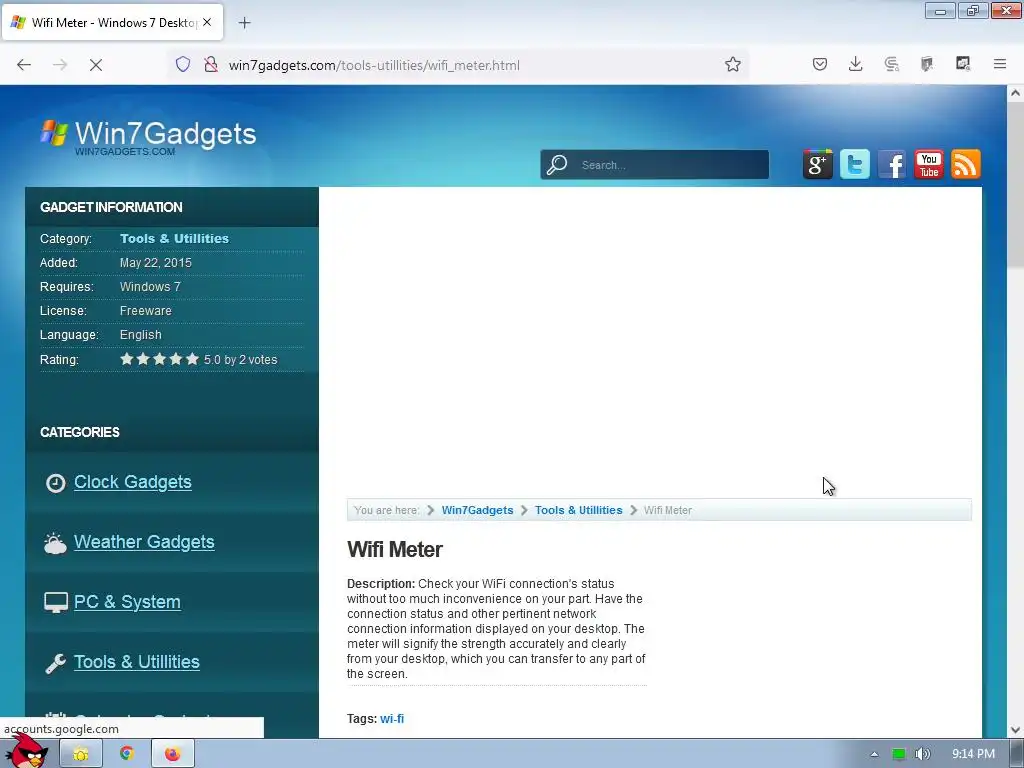
Task: Click the insecure connection padlock icon
Action: (x=211, y=64)
